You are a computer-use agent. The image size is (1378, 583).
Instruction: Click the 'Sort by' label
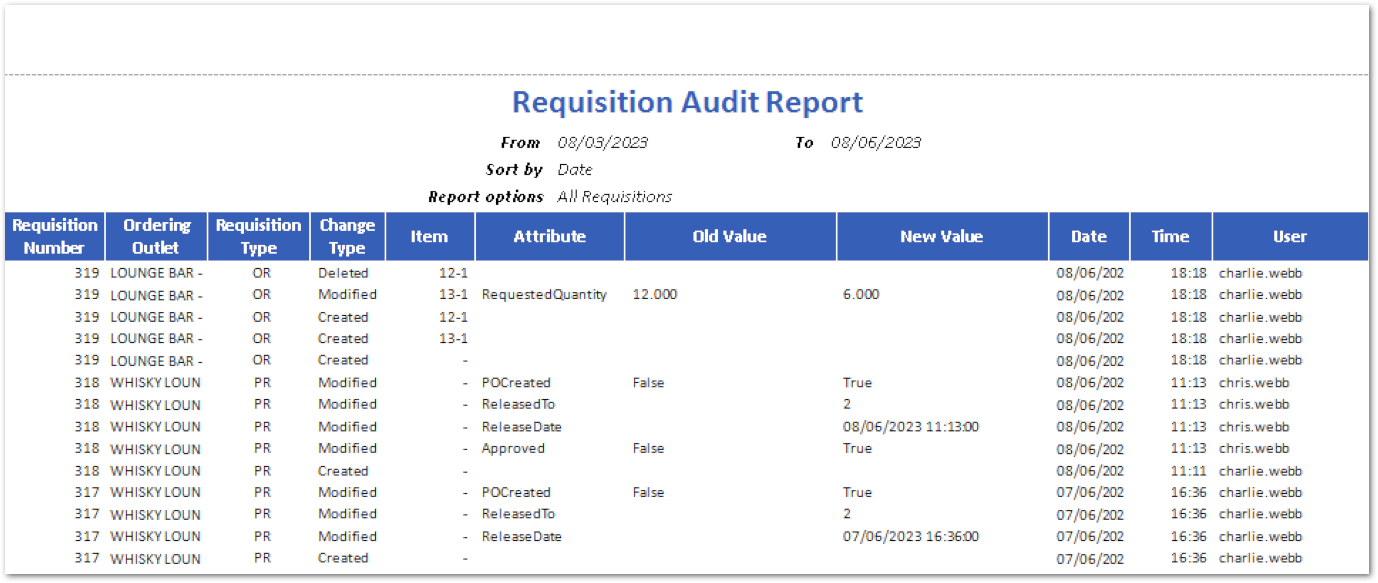click(x=514, y=170)
